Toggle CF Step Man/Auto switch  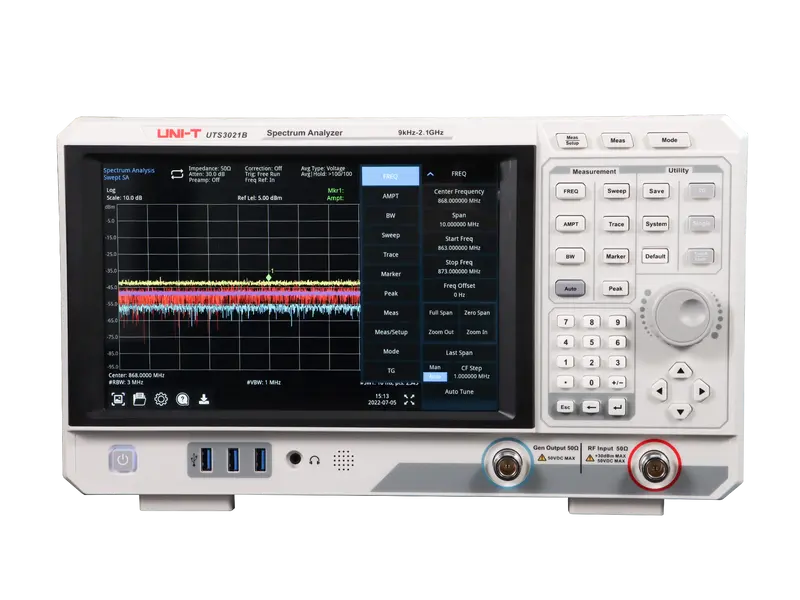(435, 372)
